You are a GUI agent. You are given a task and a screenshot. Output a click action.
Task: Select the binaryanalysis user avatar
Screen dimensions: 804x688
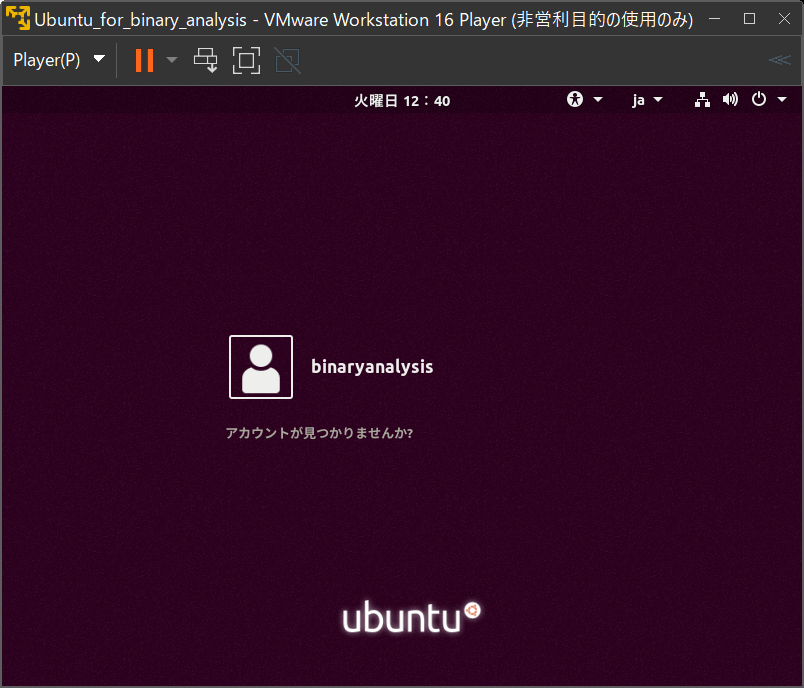click(x=261, y=367)
